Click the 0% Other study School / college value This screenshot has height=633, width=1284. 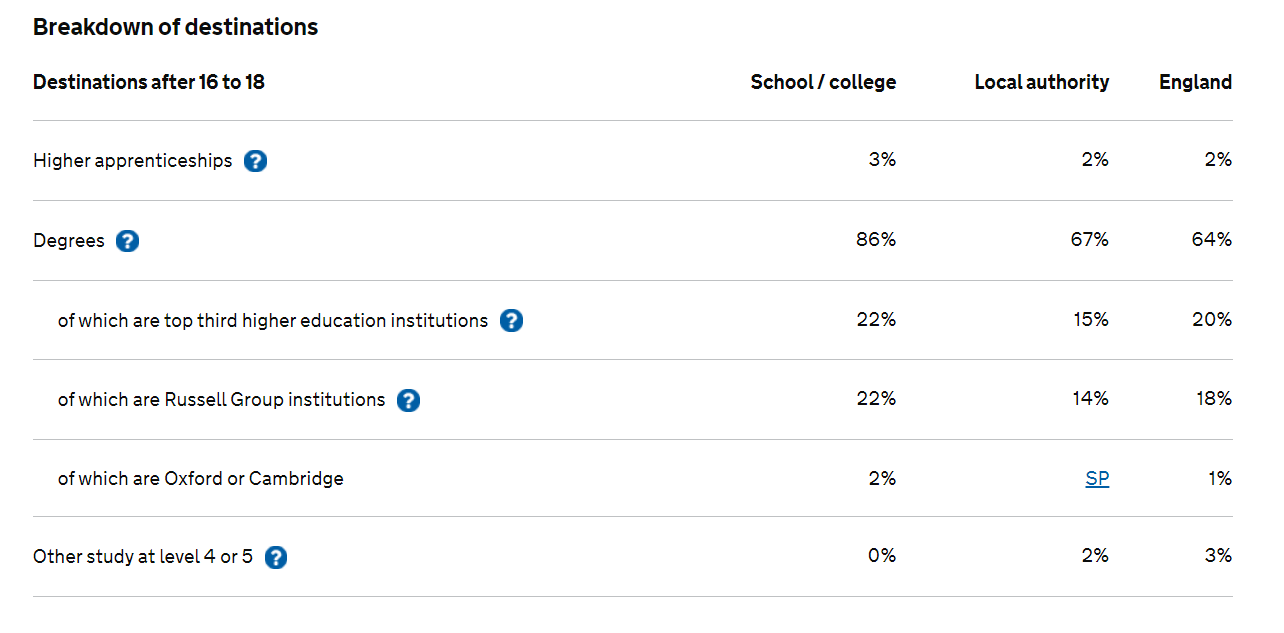click(882, 556)
